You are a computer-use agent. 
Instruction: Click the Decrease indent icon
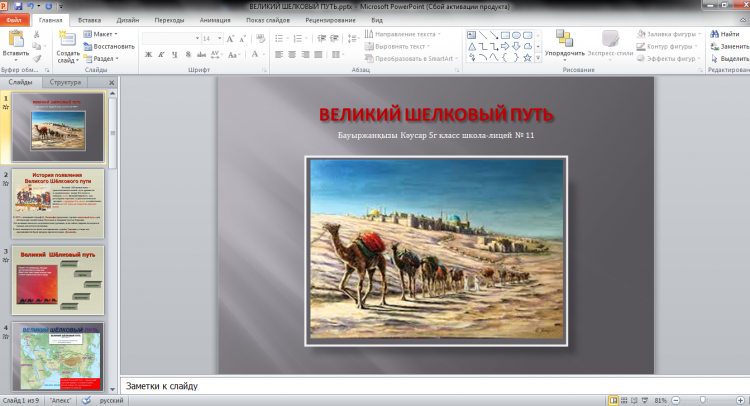tap(322, 39)
